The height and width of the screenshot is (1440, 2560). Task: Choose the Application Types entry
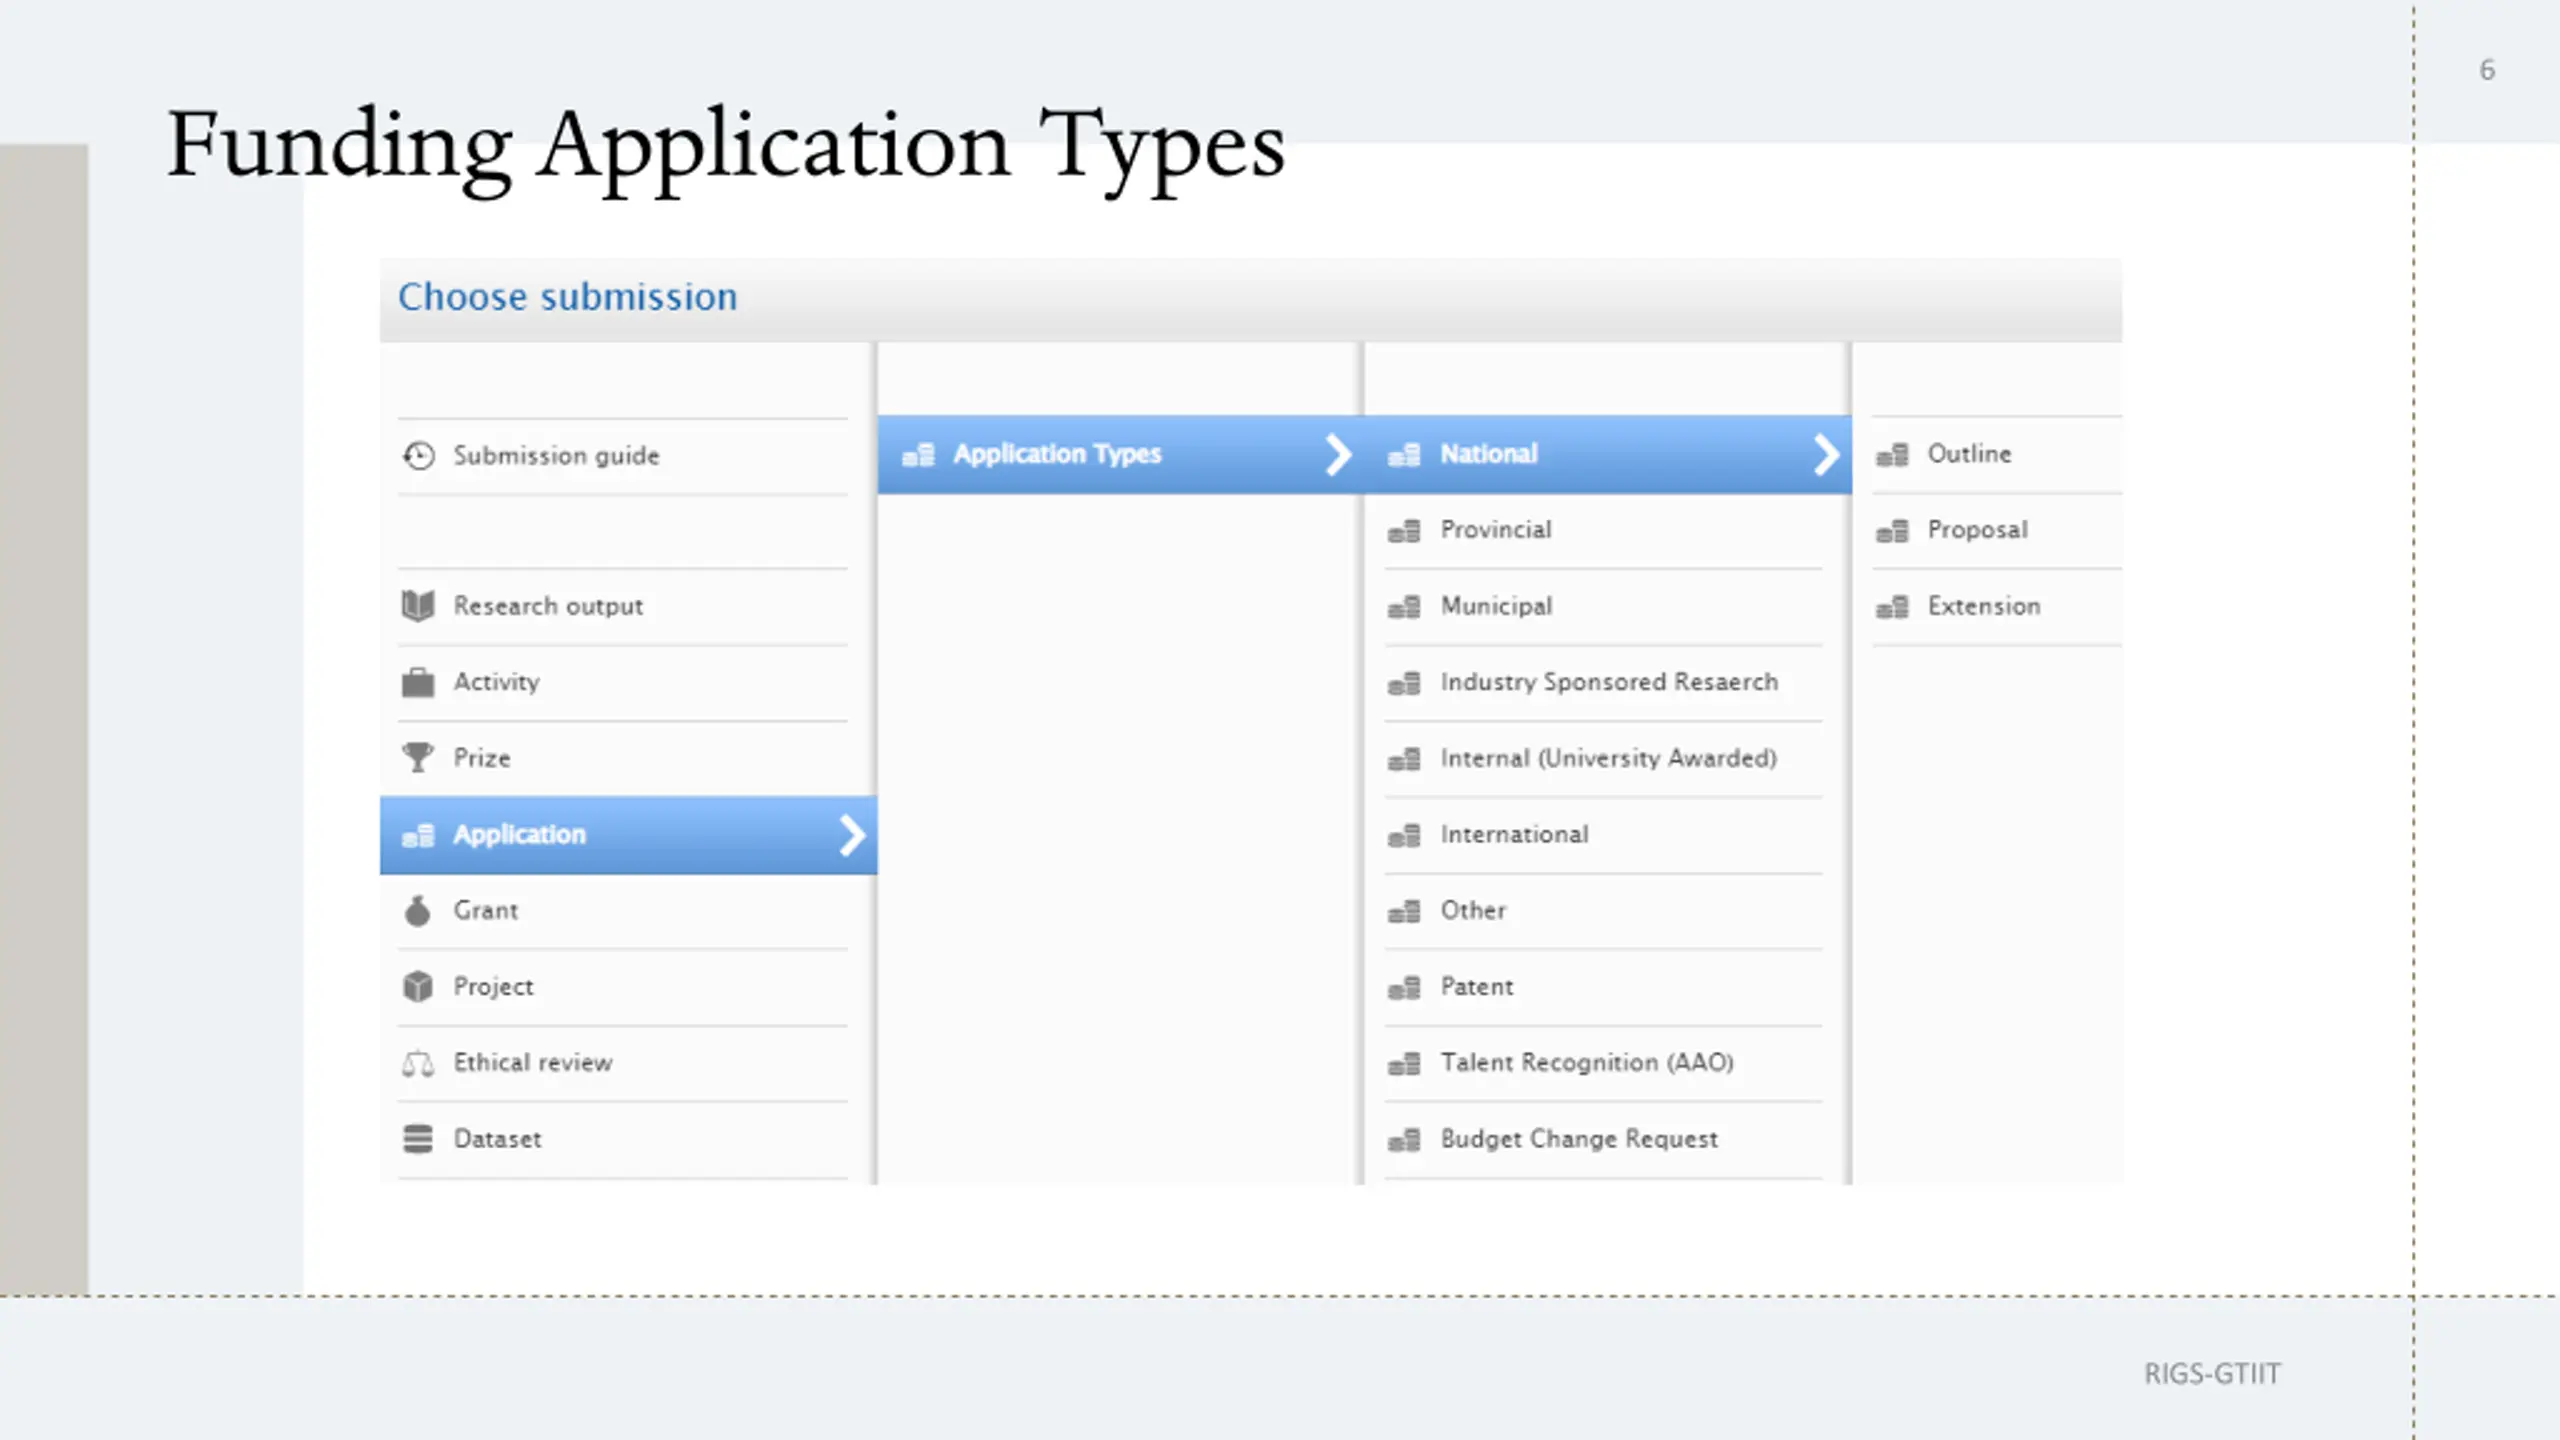tap(1120, 455)
